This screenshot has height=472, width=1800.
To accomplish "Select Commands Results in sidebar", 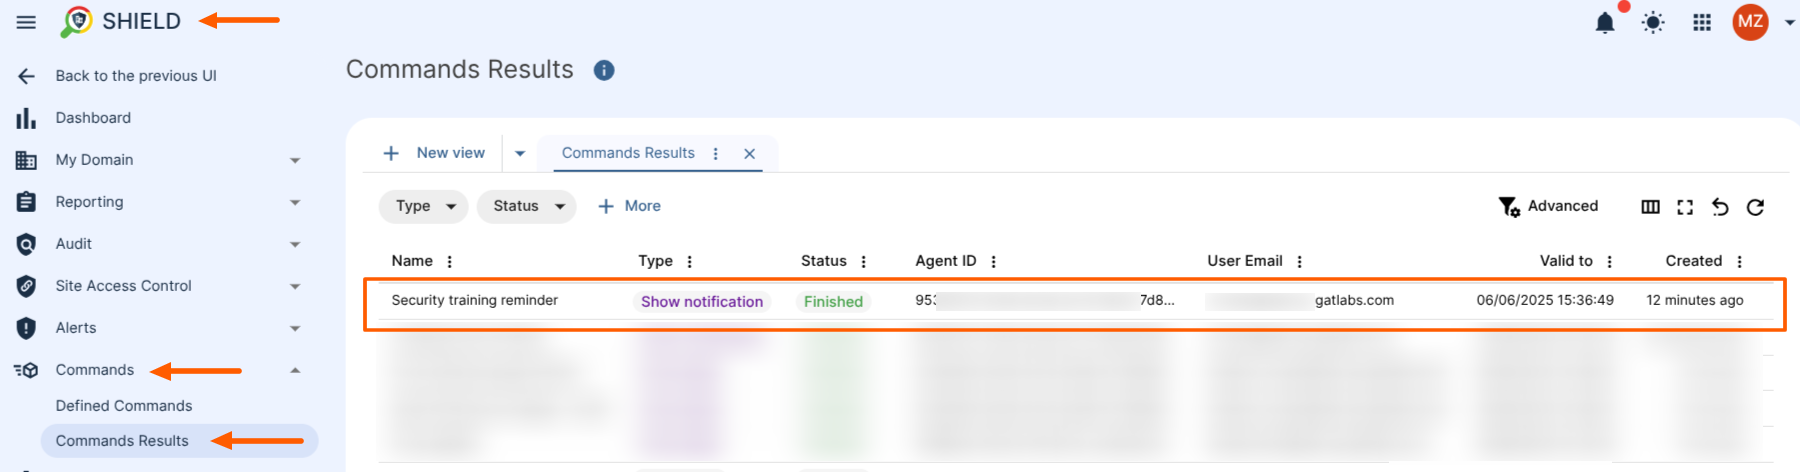I will 179,441.
